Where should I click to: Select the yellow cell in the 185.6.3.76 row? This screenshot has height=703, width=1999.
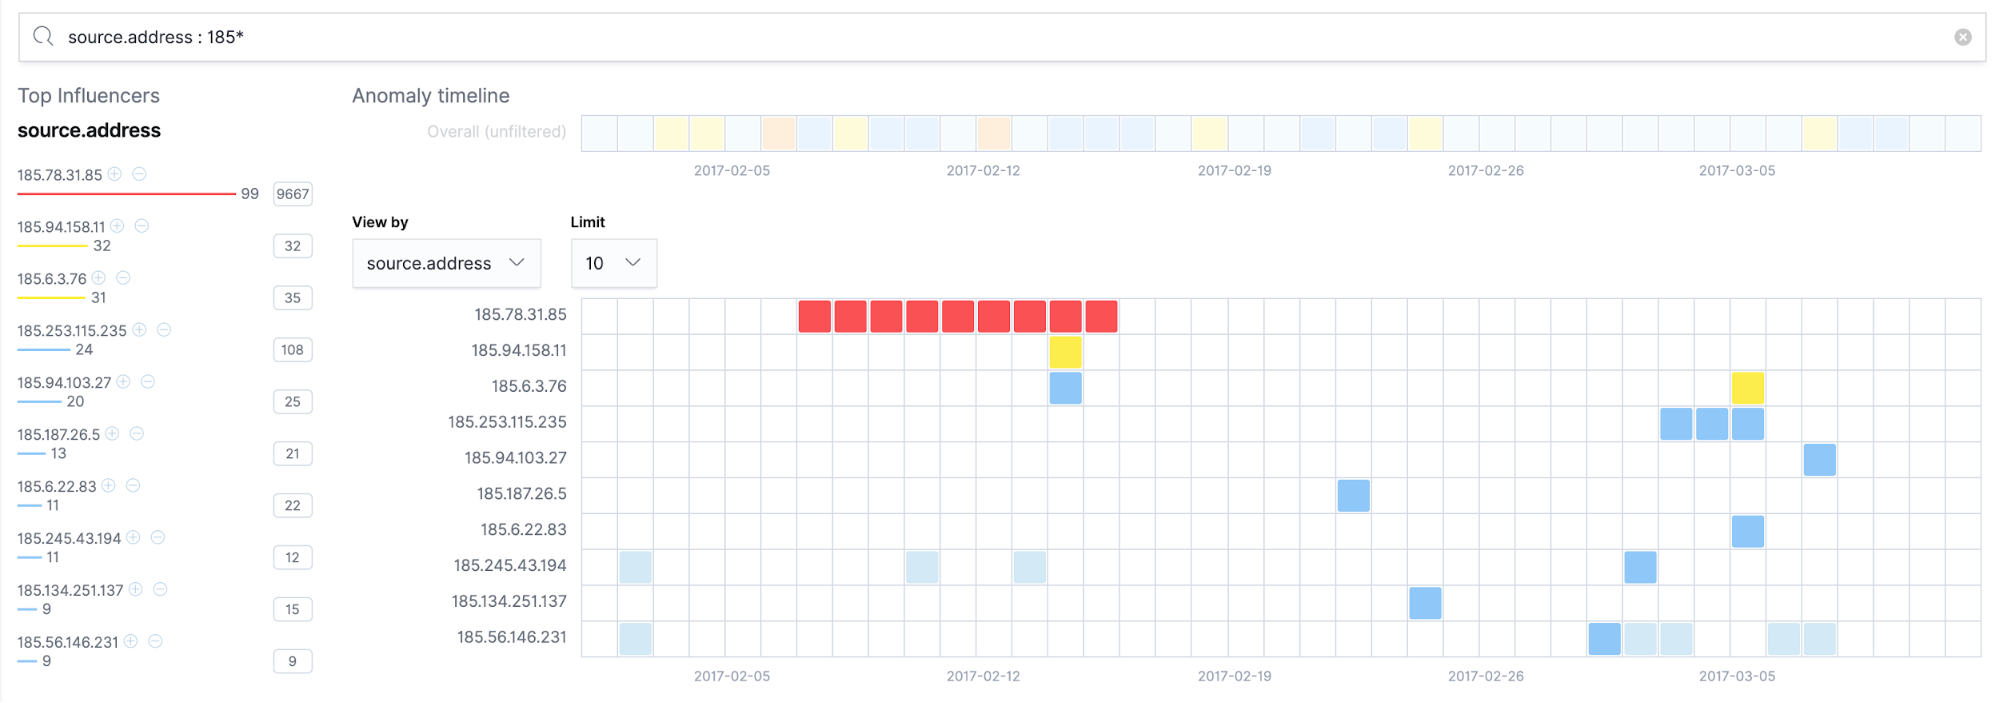point(1748,388)
